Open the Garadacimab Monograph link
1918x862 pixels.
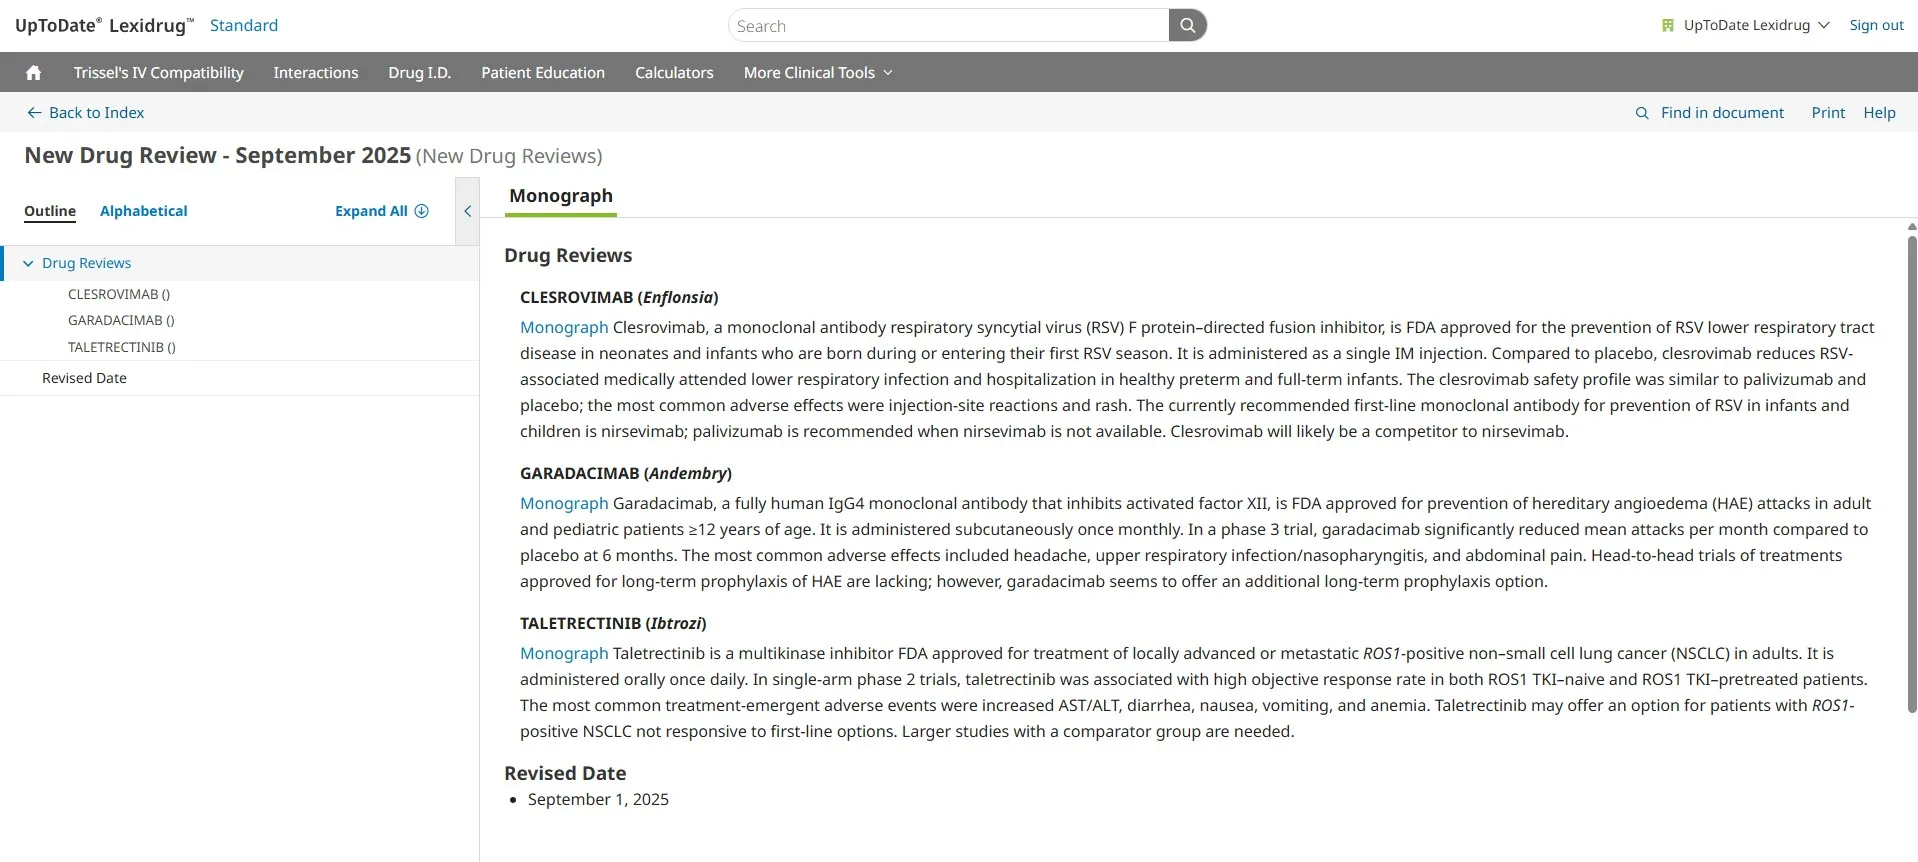(564, 503)
